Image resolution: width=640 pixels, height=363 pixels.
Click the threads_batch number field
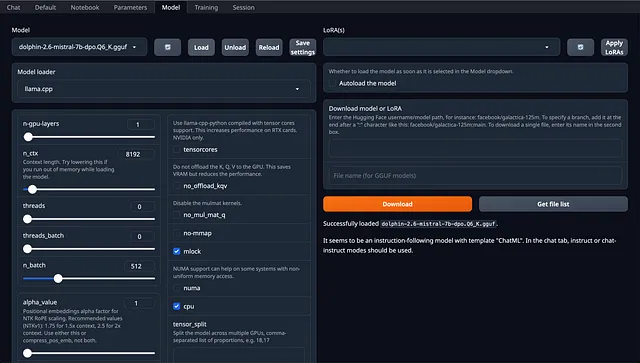[143, 236]
